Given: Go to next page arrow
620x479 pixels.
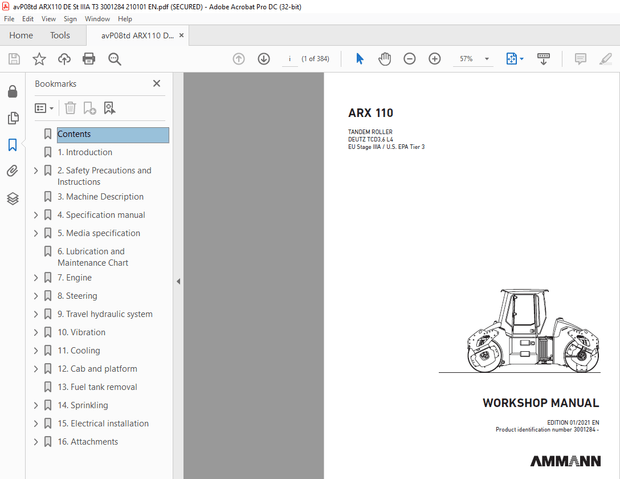Looking at the screenshot, I should pos(264,59).
